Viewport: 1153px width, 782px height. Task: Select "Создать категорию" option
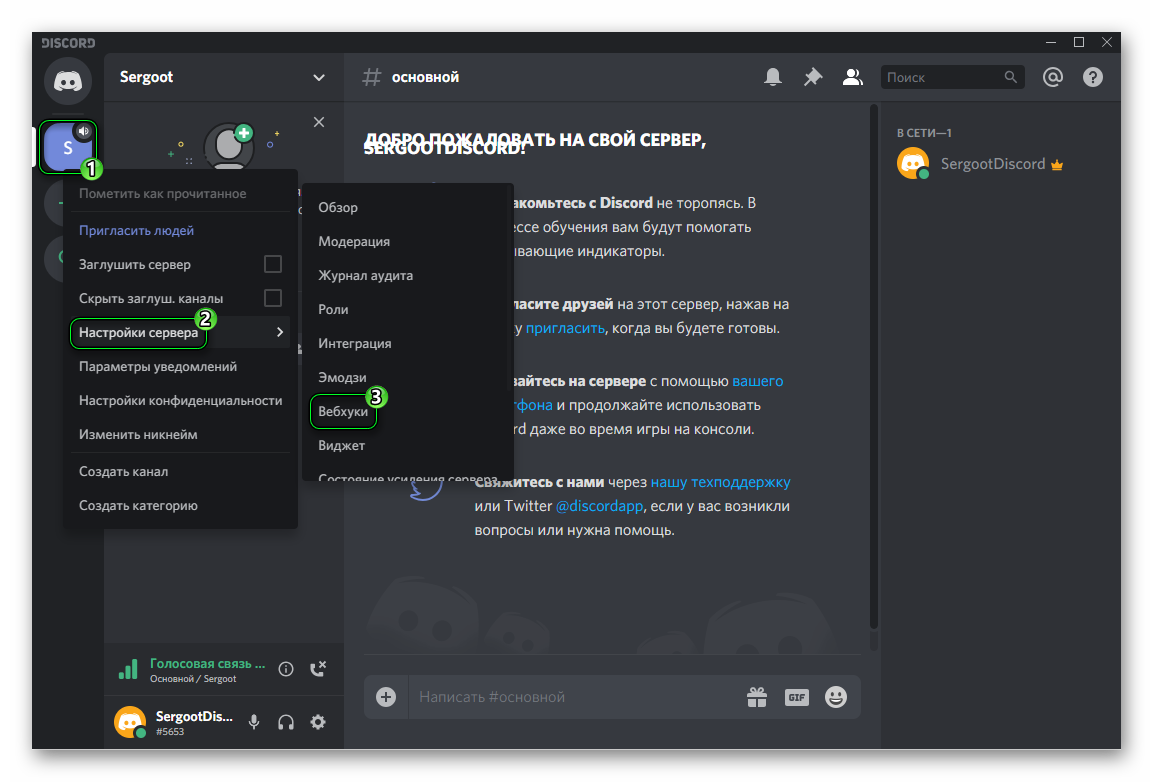[180, 505]
